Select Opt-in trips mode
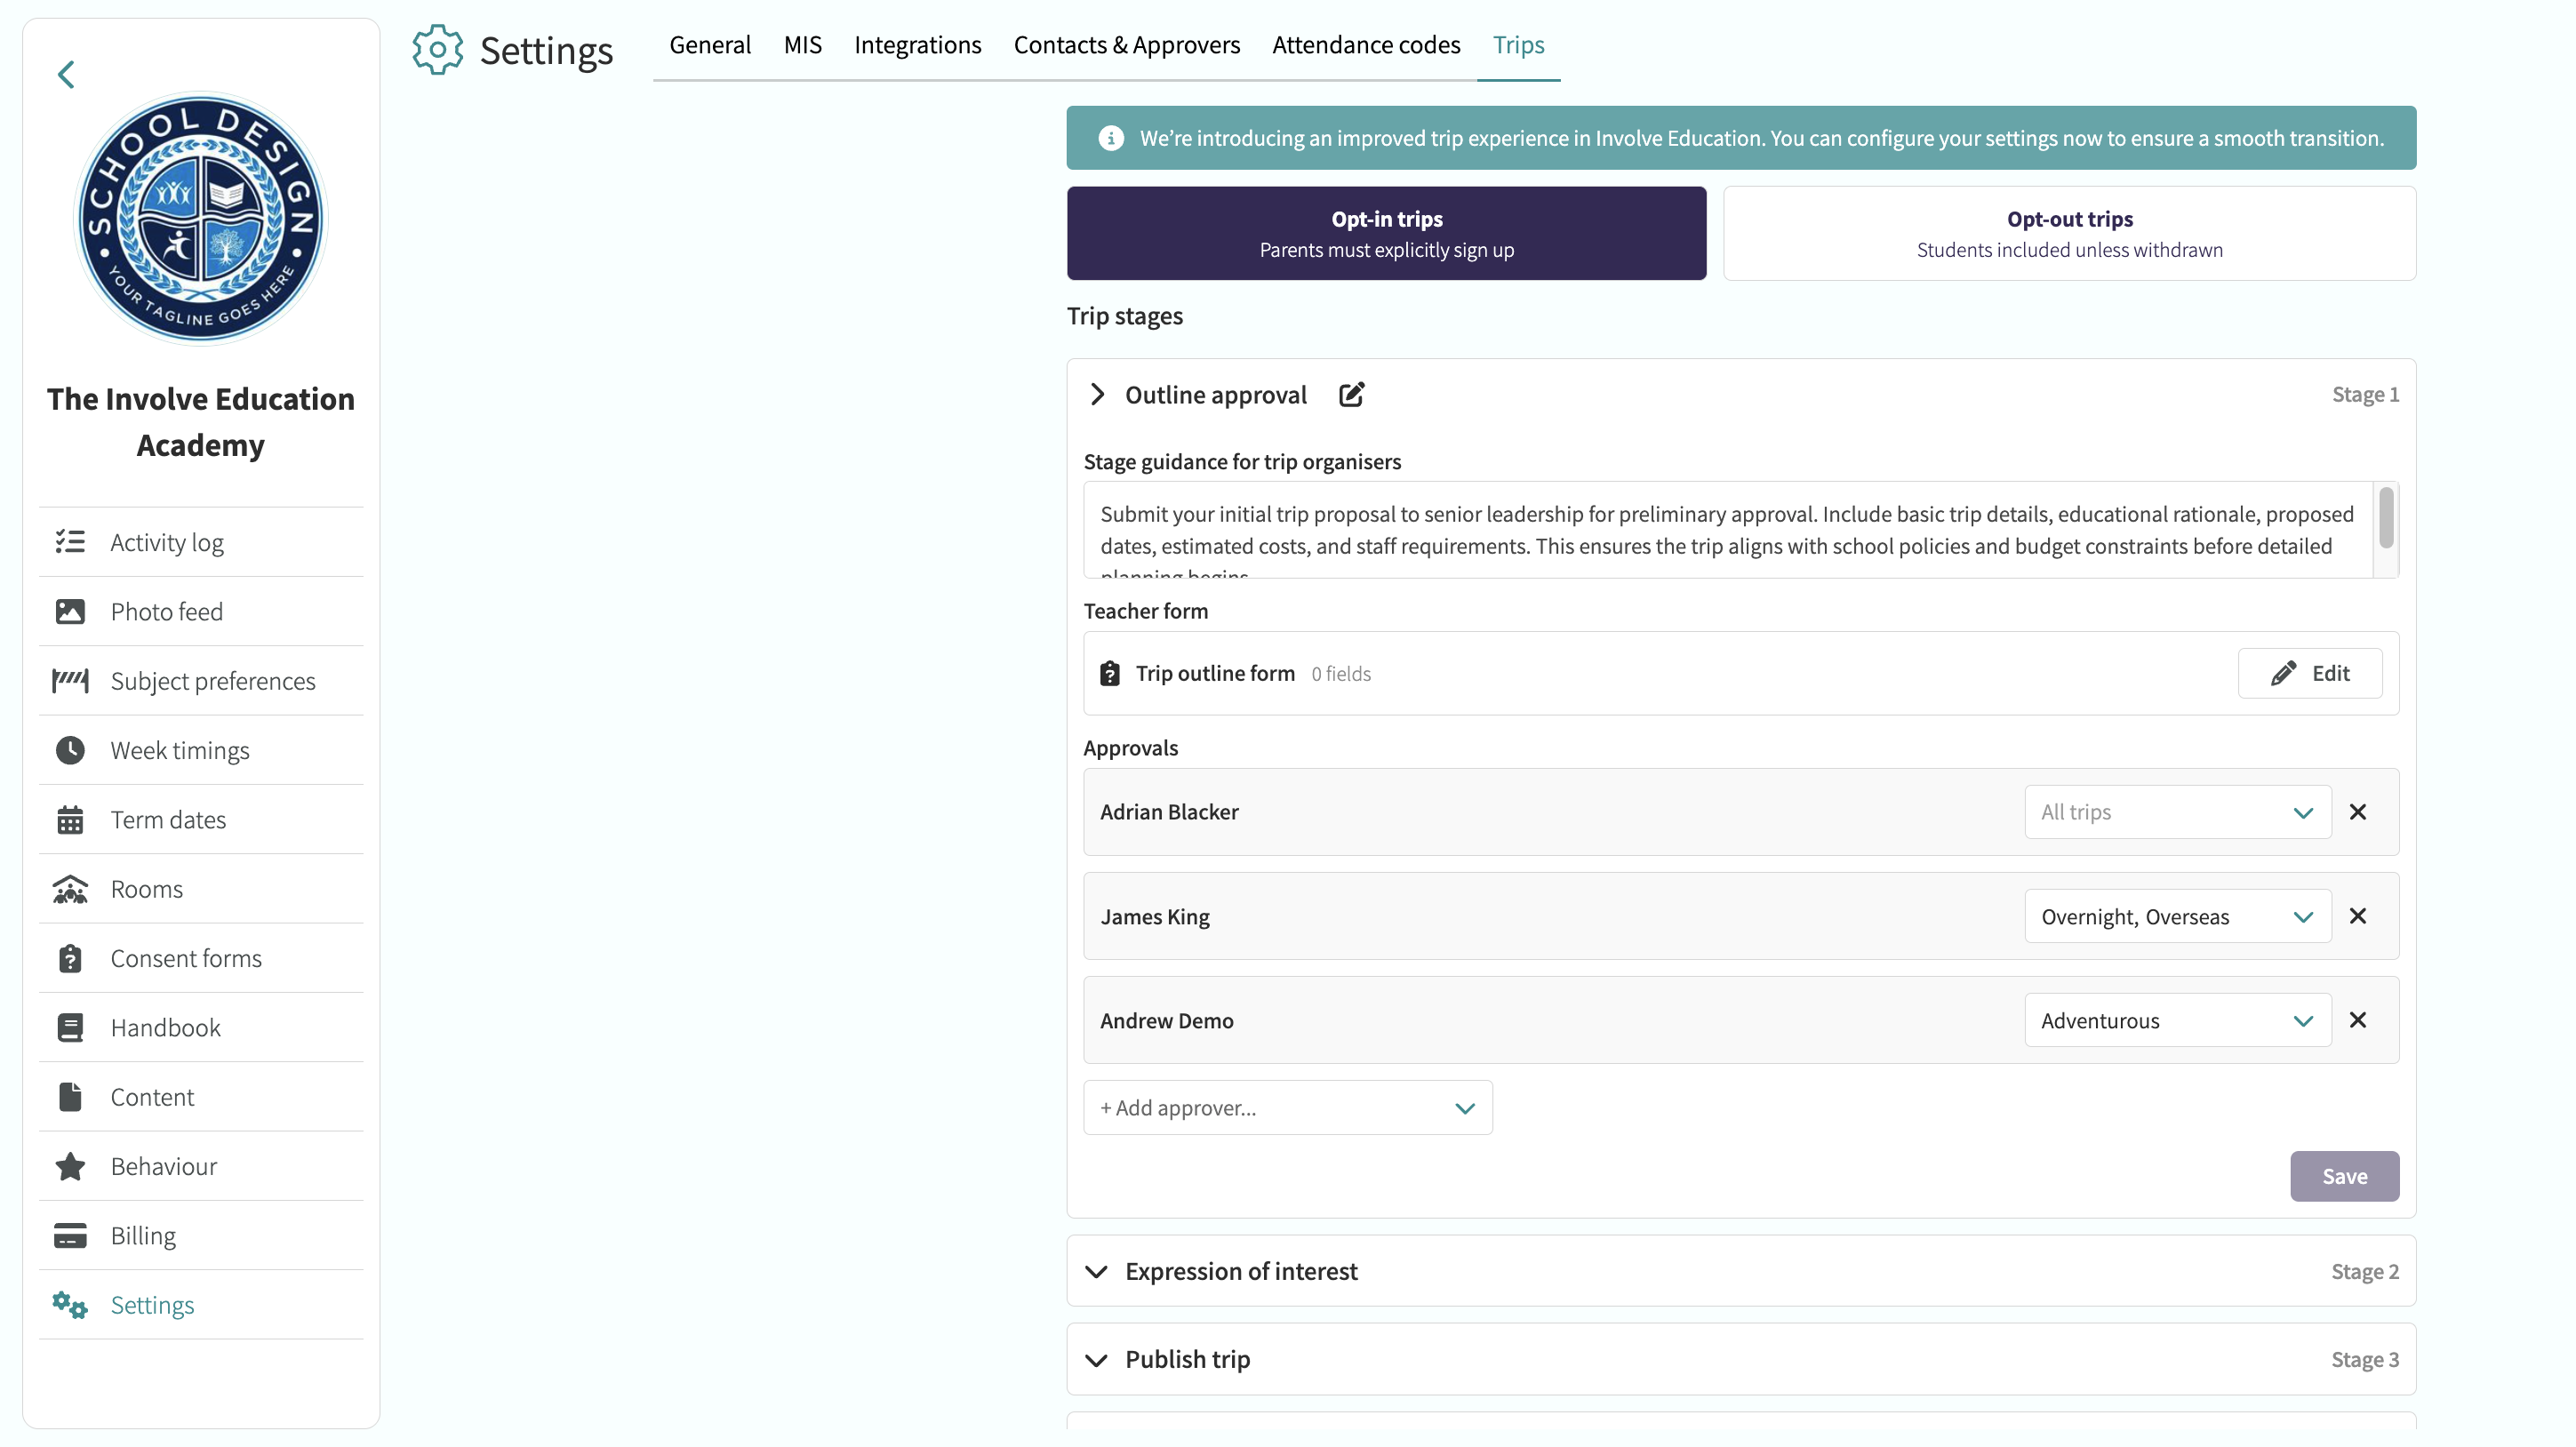The height and width of the screenshot is (1447, 2576). coord(1387,233)
